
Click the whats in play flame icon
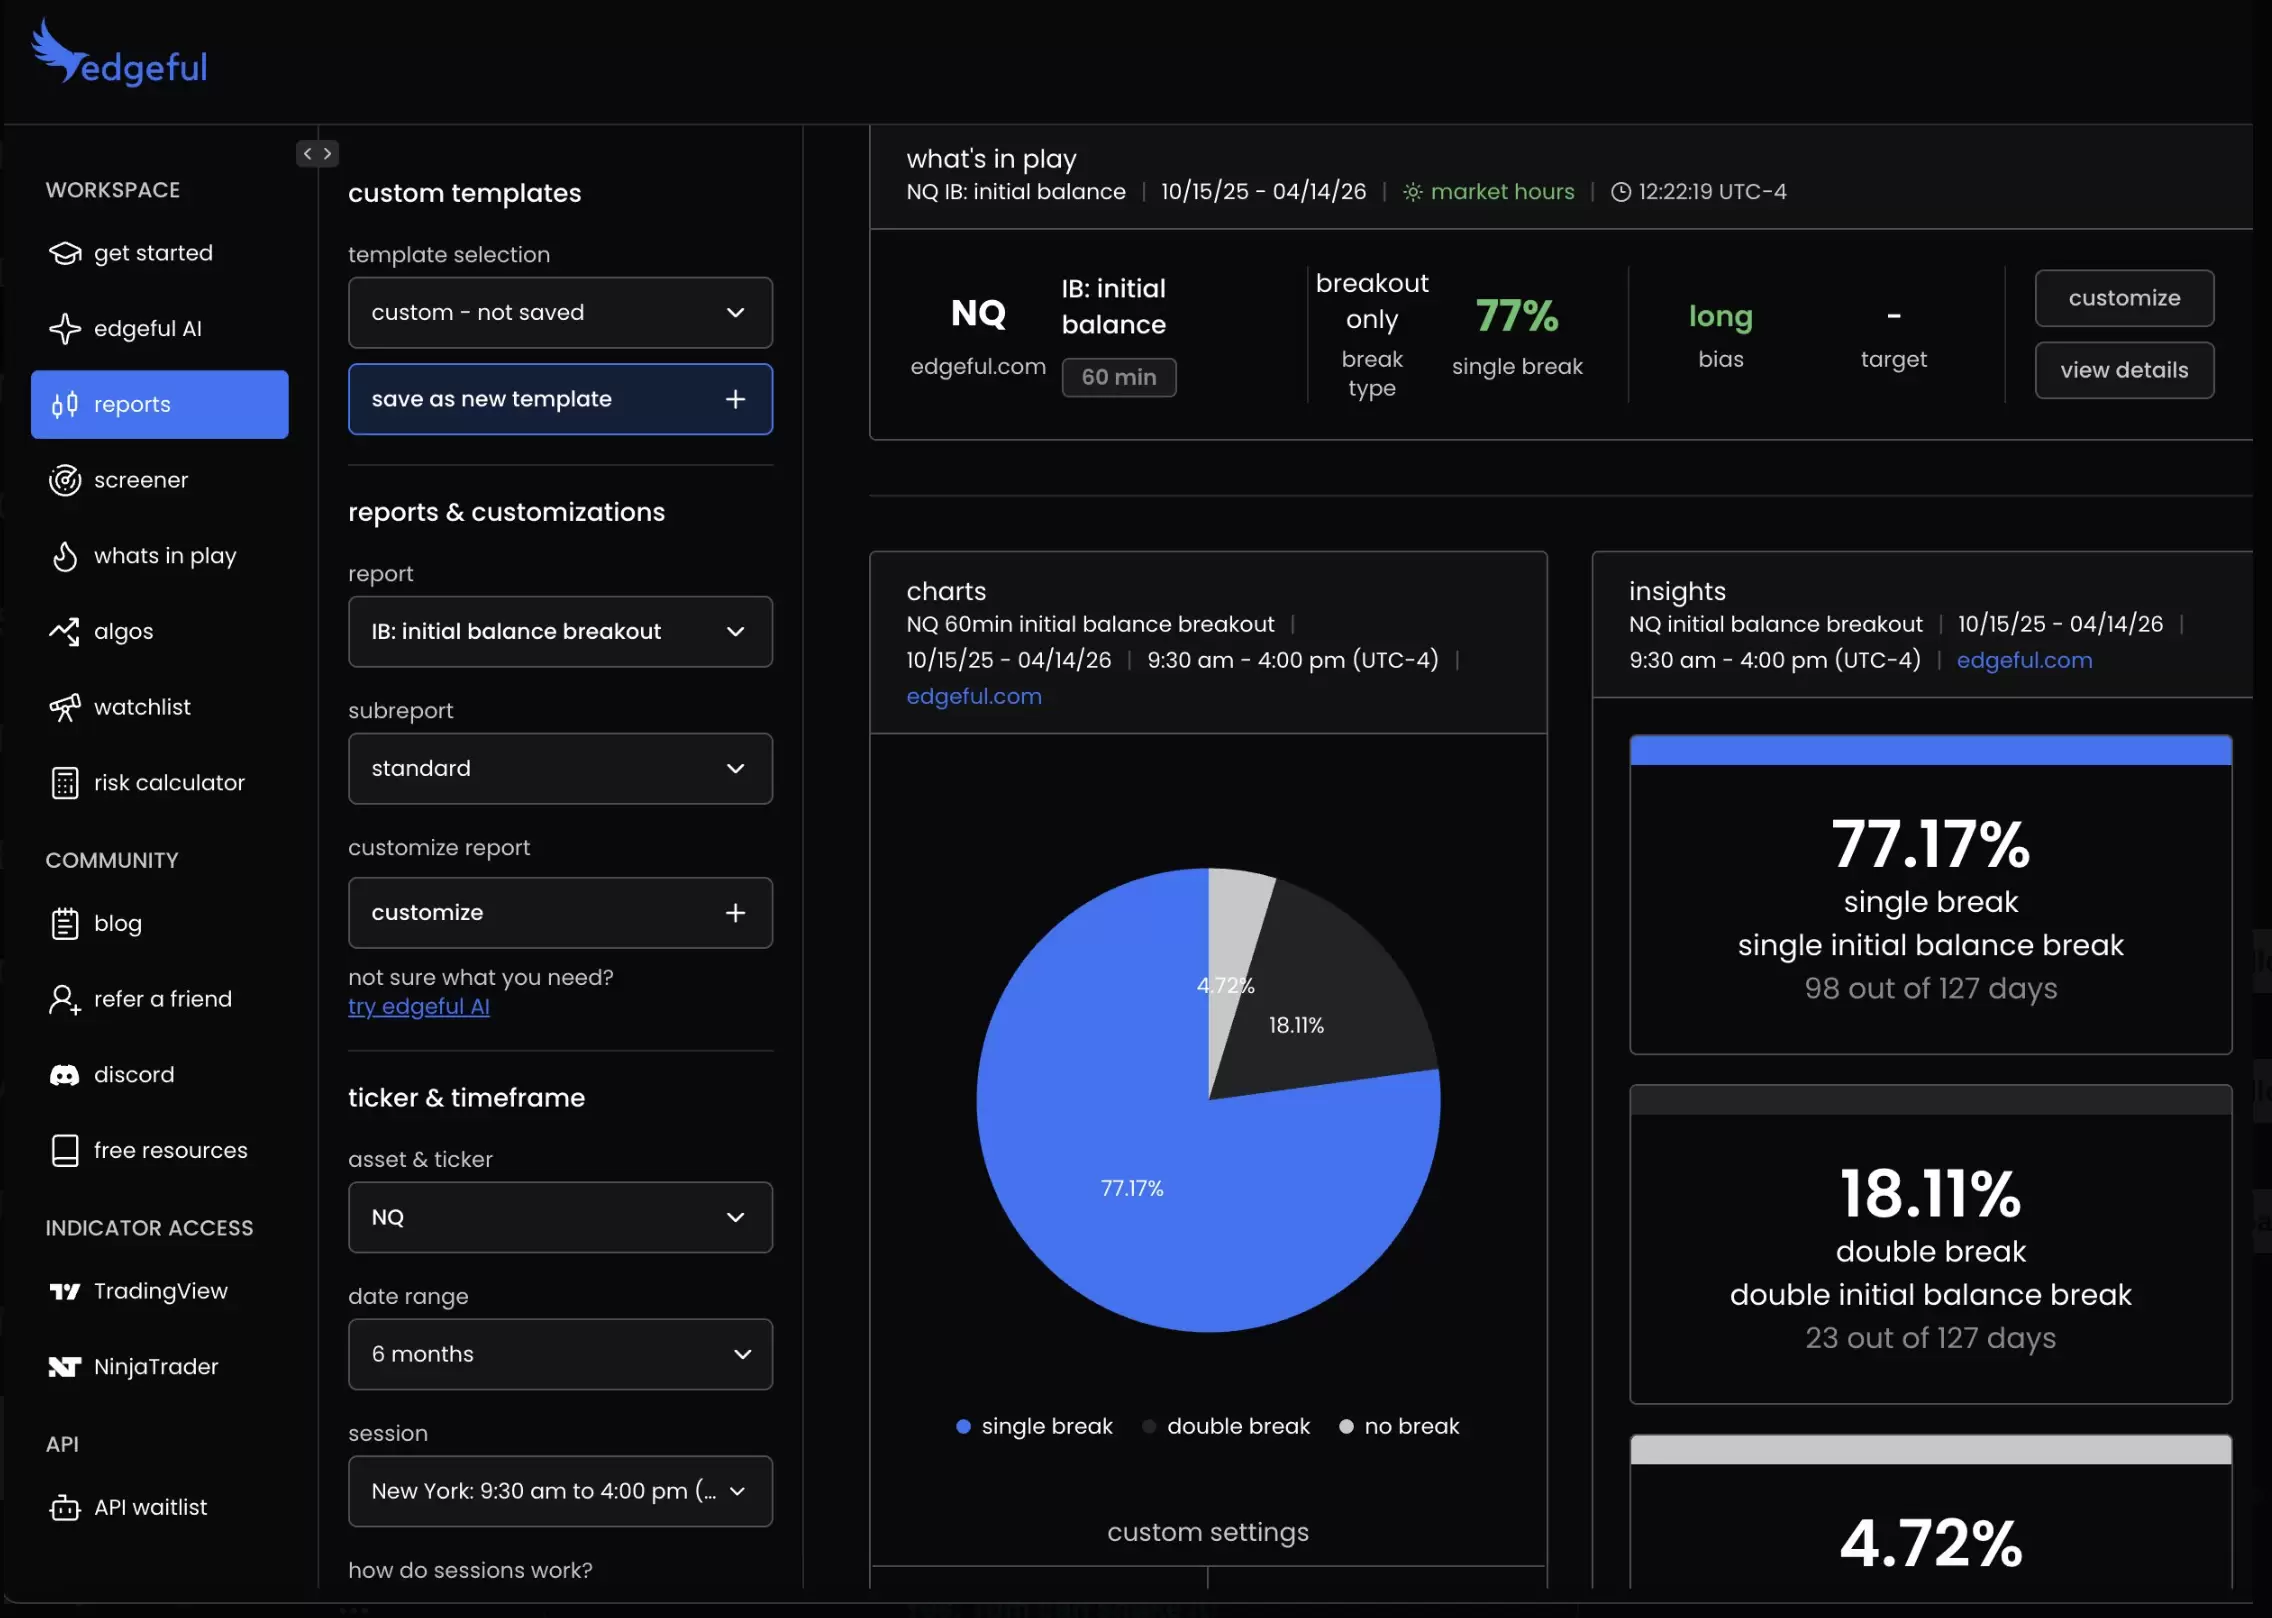pos(65,556)
